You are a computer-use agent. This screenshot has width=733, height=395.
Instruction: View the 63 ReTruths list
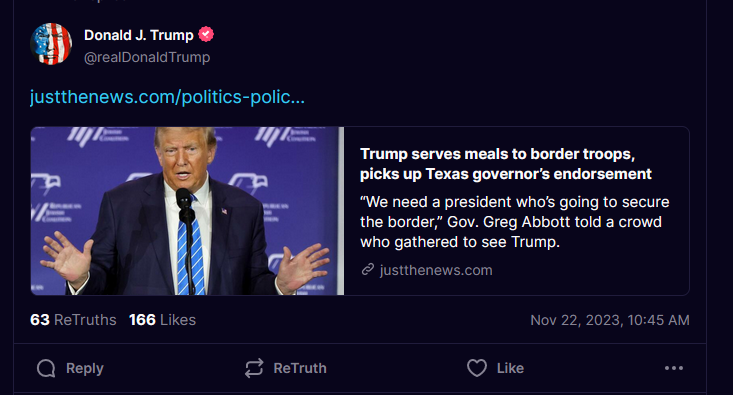point(73,320)
